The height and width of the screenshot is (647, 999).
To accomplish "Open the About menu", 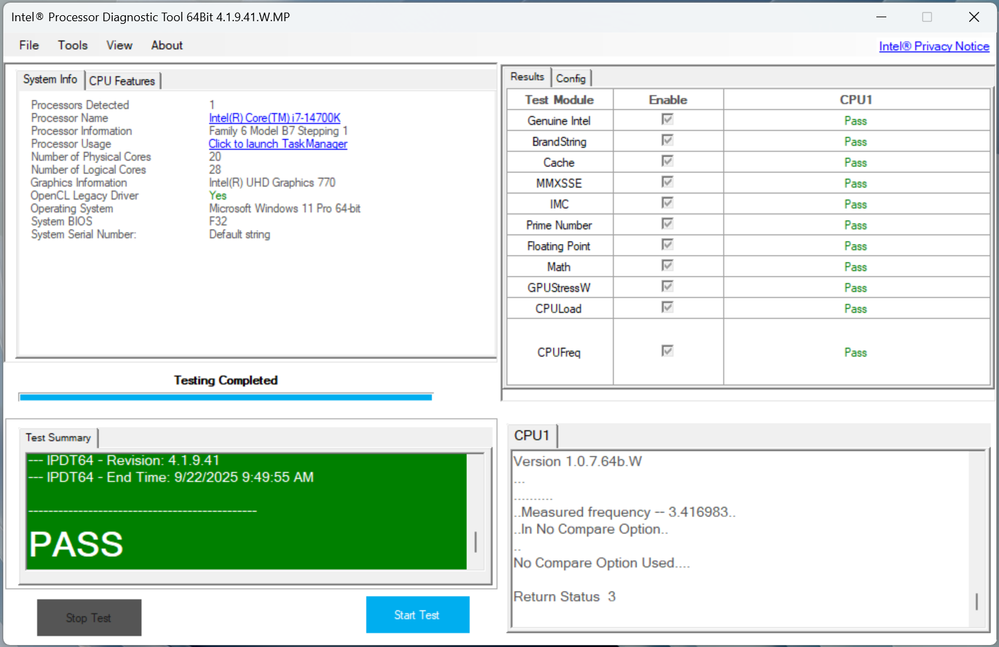I will (x=167, y=45).
